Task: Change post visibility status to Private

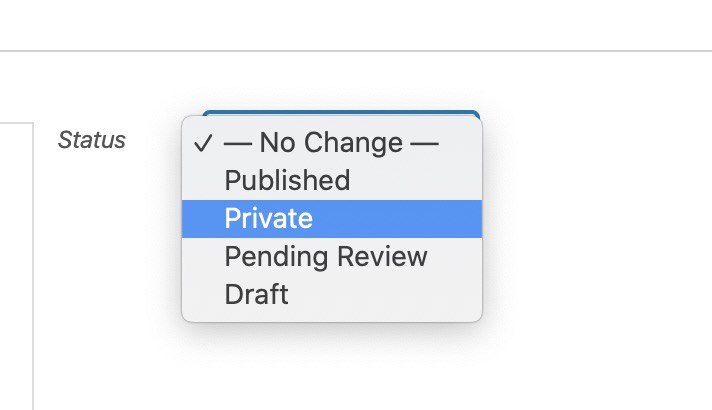Action: tap(269, 219)
